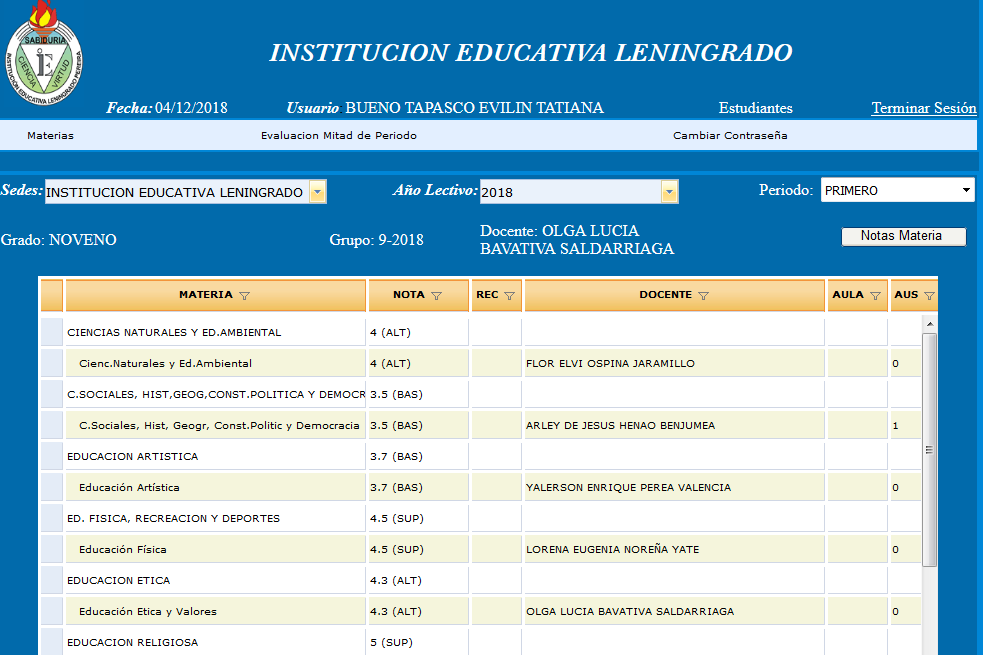Click the Notas Materia button
The width and height of the screenshot is (983, 655).
[x=904, y=236]
